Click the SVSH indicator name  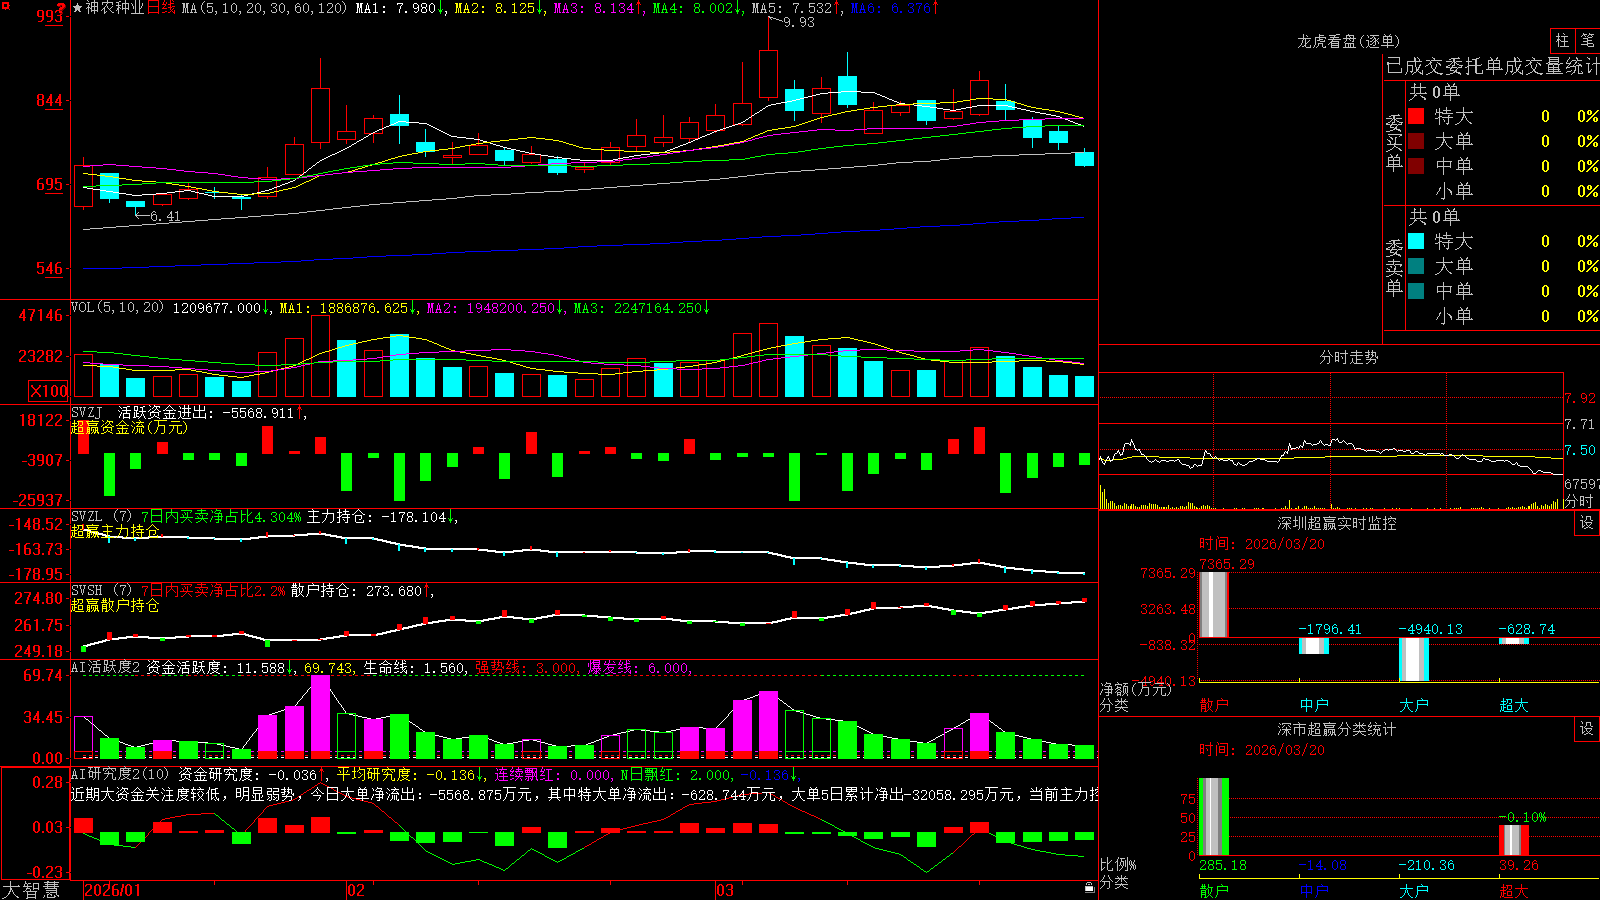87,591
